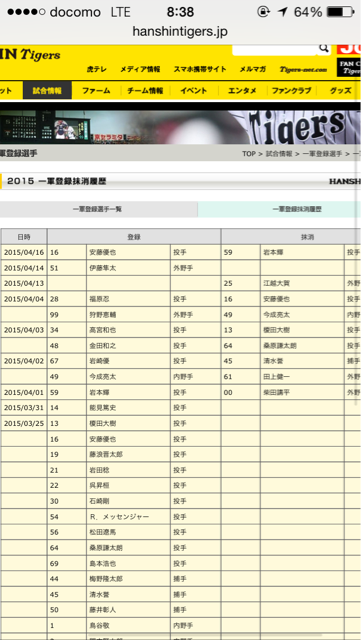Tap the hanshintigers.jp address bar
This screenshot has width=361, height=640.
180,31
